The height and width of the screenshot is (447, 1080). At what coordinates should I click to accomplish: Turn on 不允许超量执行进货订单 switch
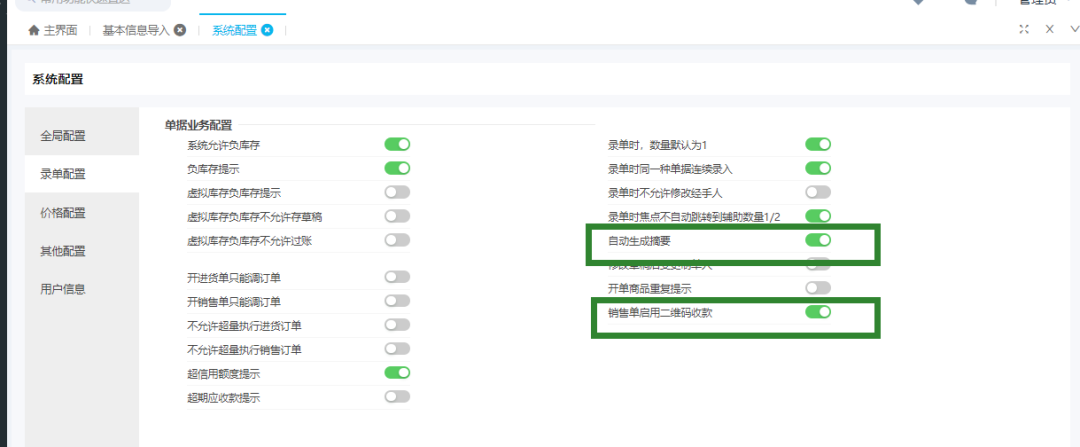(397, 324)
